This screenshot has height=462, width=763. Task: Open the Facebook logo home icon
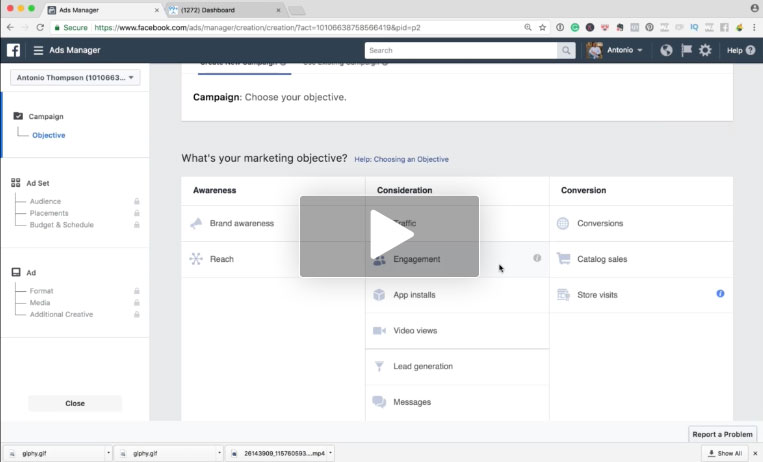[13, 50]
